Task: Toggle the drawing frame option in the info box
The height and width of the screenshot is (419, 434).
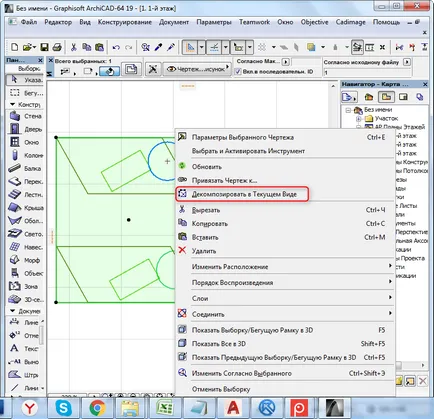Action: click(131, 70)
